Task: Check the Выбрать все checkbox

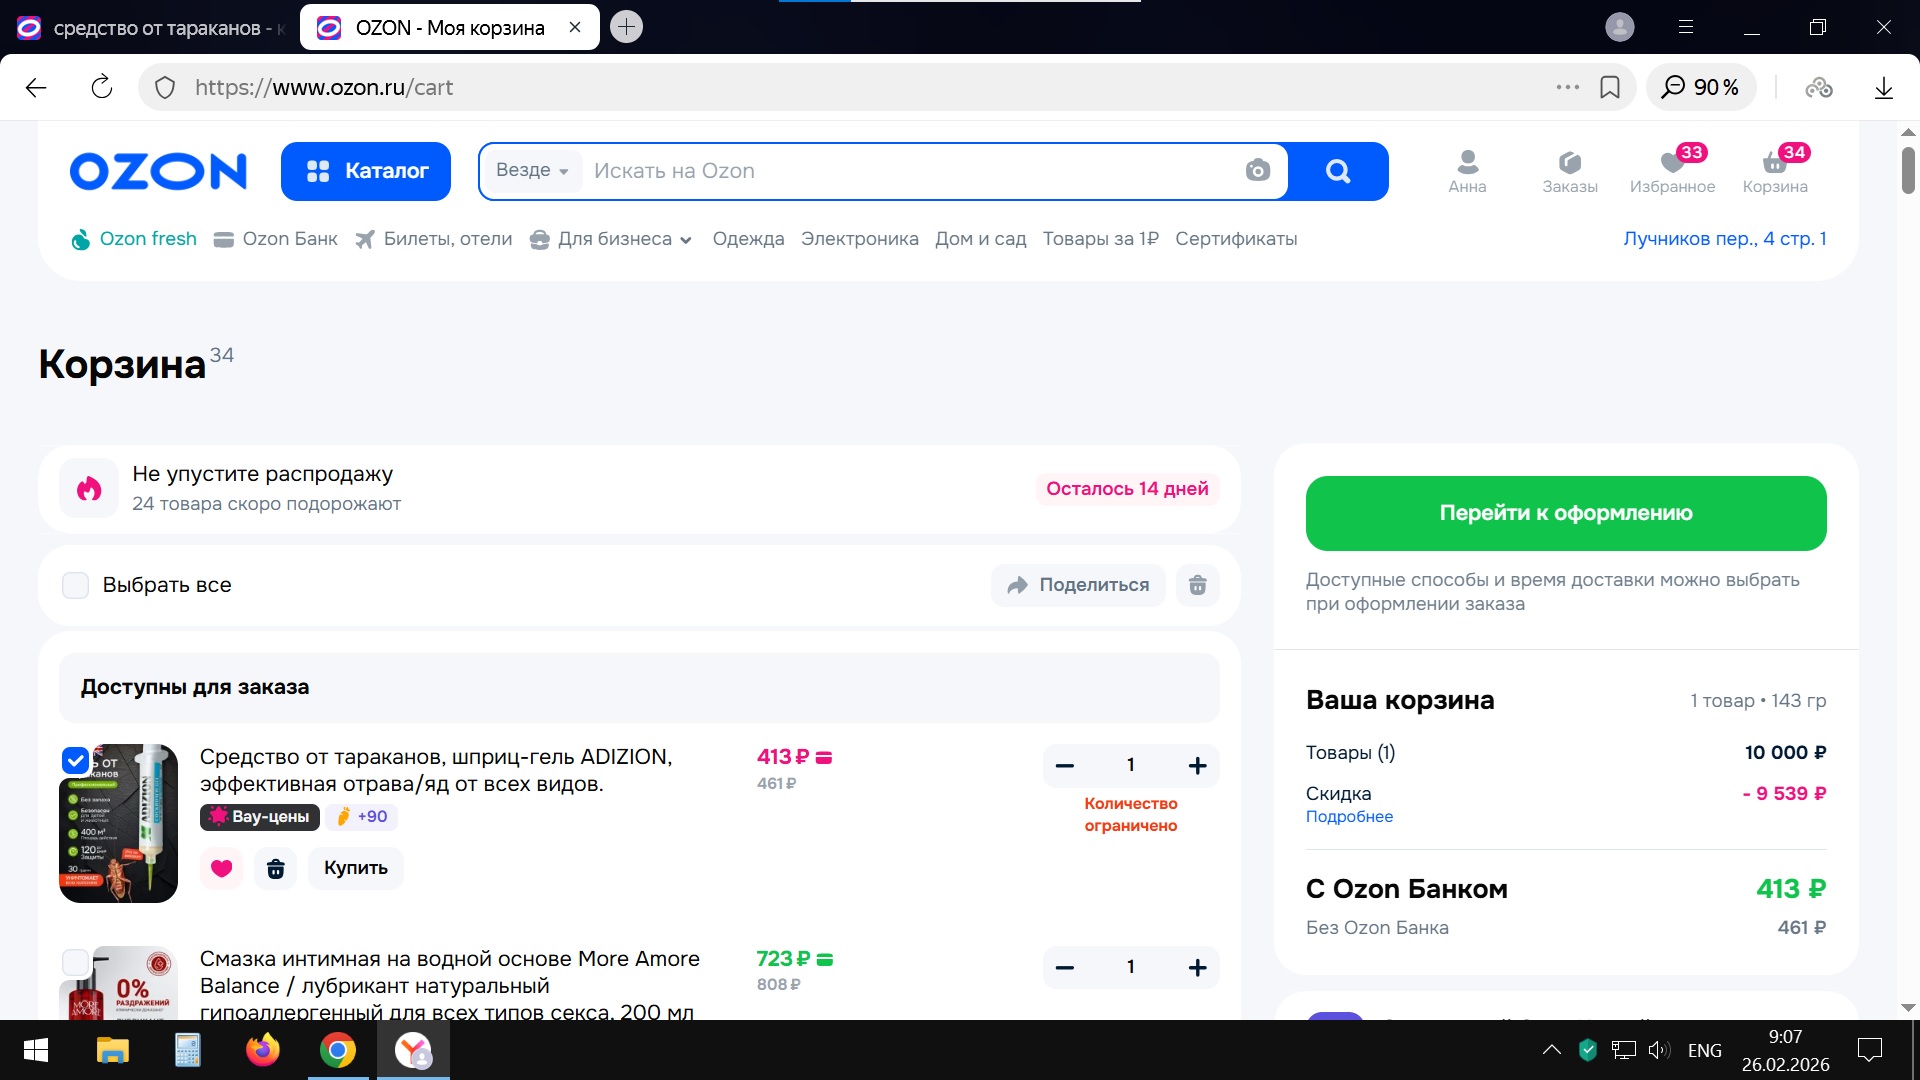Action: click(76, 586)
